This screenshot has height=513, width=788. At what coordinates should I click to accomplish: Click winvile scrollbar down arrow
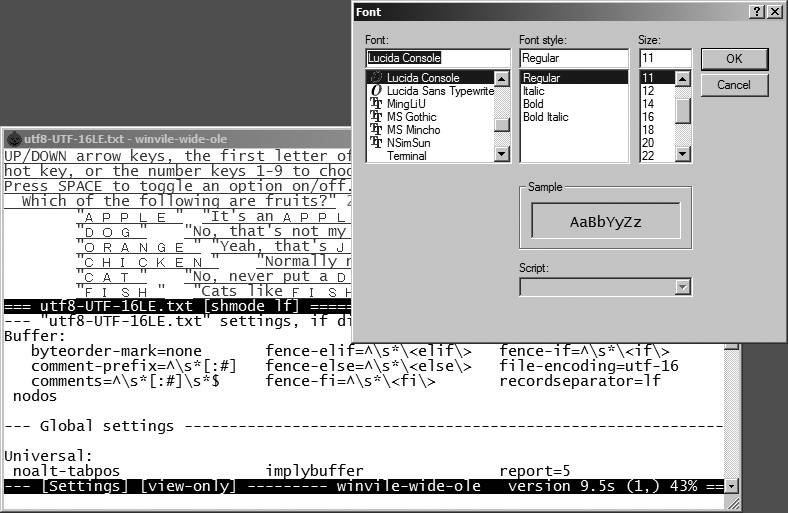click(731, 486)
